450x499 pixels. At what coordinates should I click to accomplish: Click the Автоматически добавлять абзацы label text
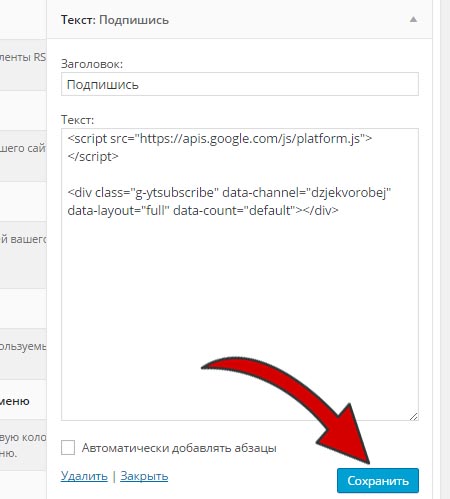179,448
